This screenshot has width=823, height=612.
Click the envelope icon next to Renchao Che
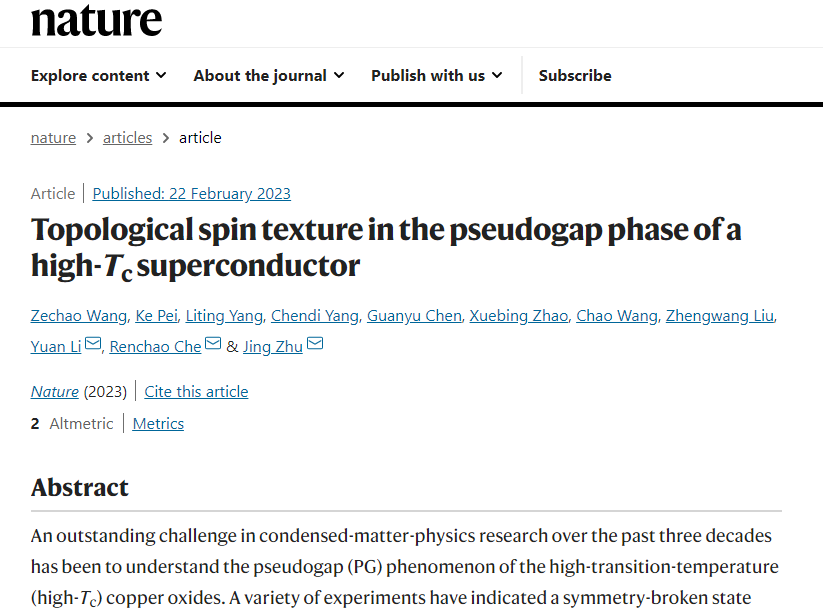point(213,343)
